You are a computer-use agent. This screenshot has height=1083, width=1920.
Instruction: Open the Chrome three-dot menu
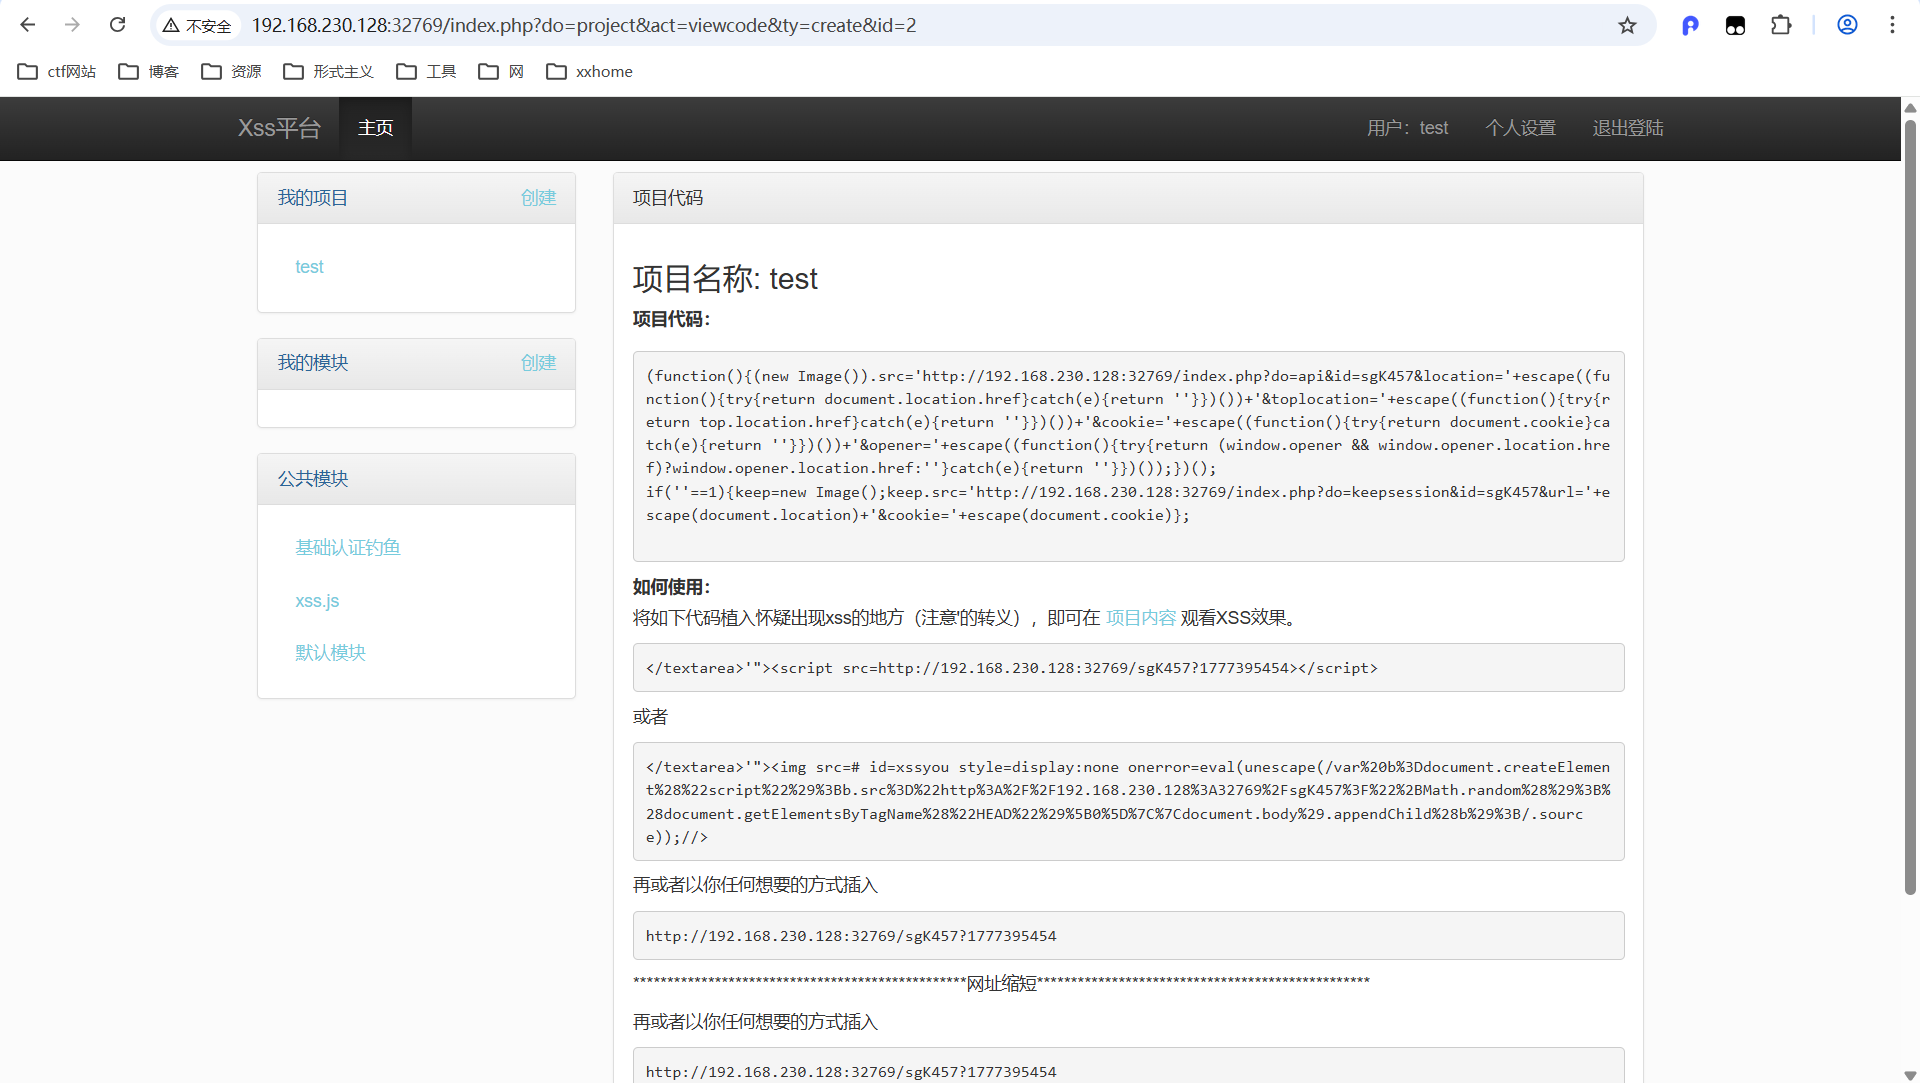coord(1892,25)
